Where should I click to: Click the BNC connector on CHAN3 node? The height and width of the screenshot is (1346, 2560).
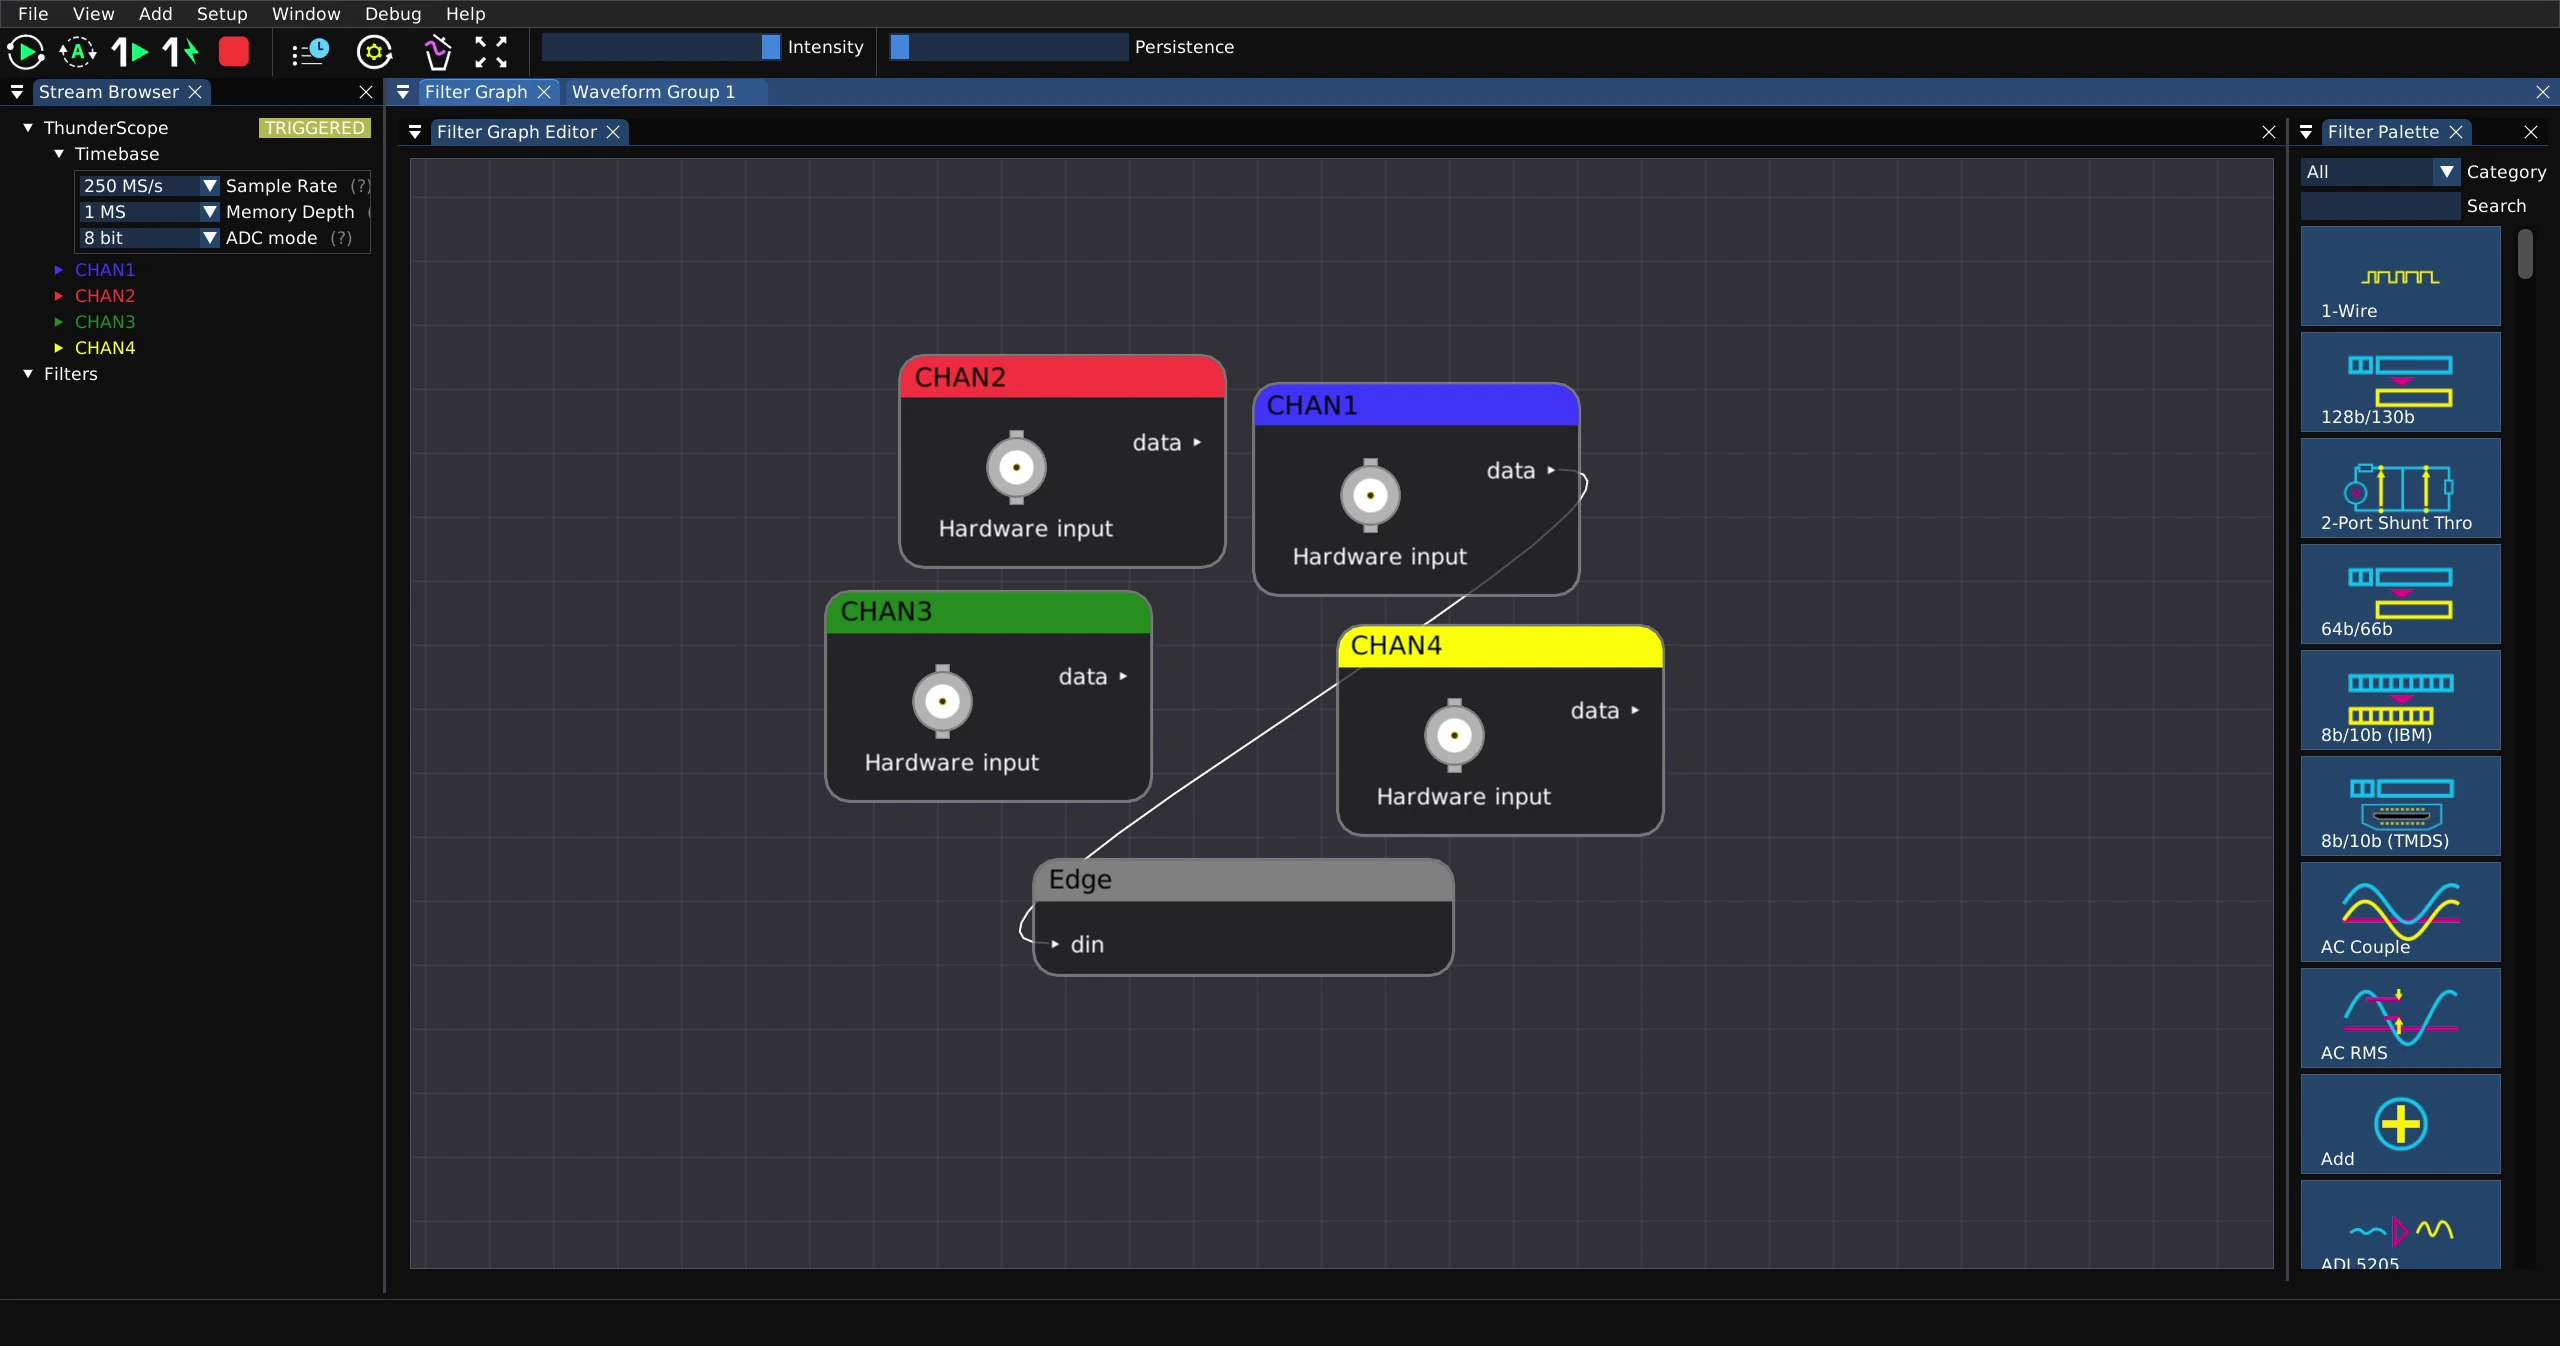942,701
